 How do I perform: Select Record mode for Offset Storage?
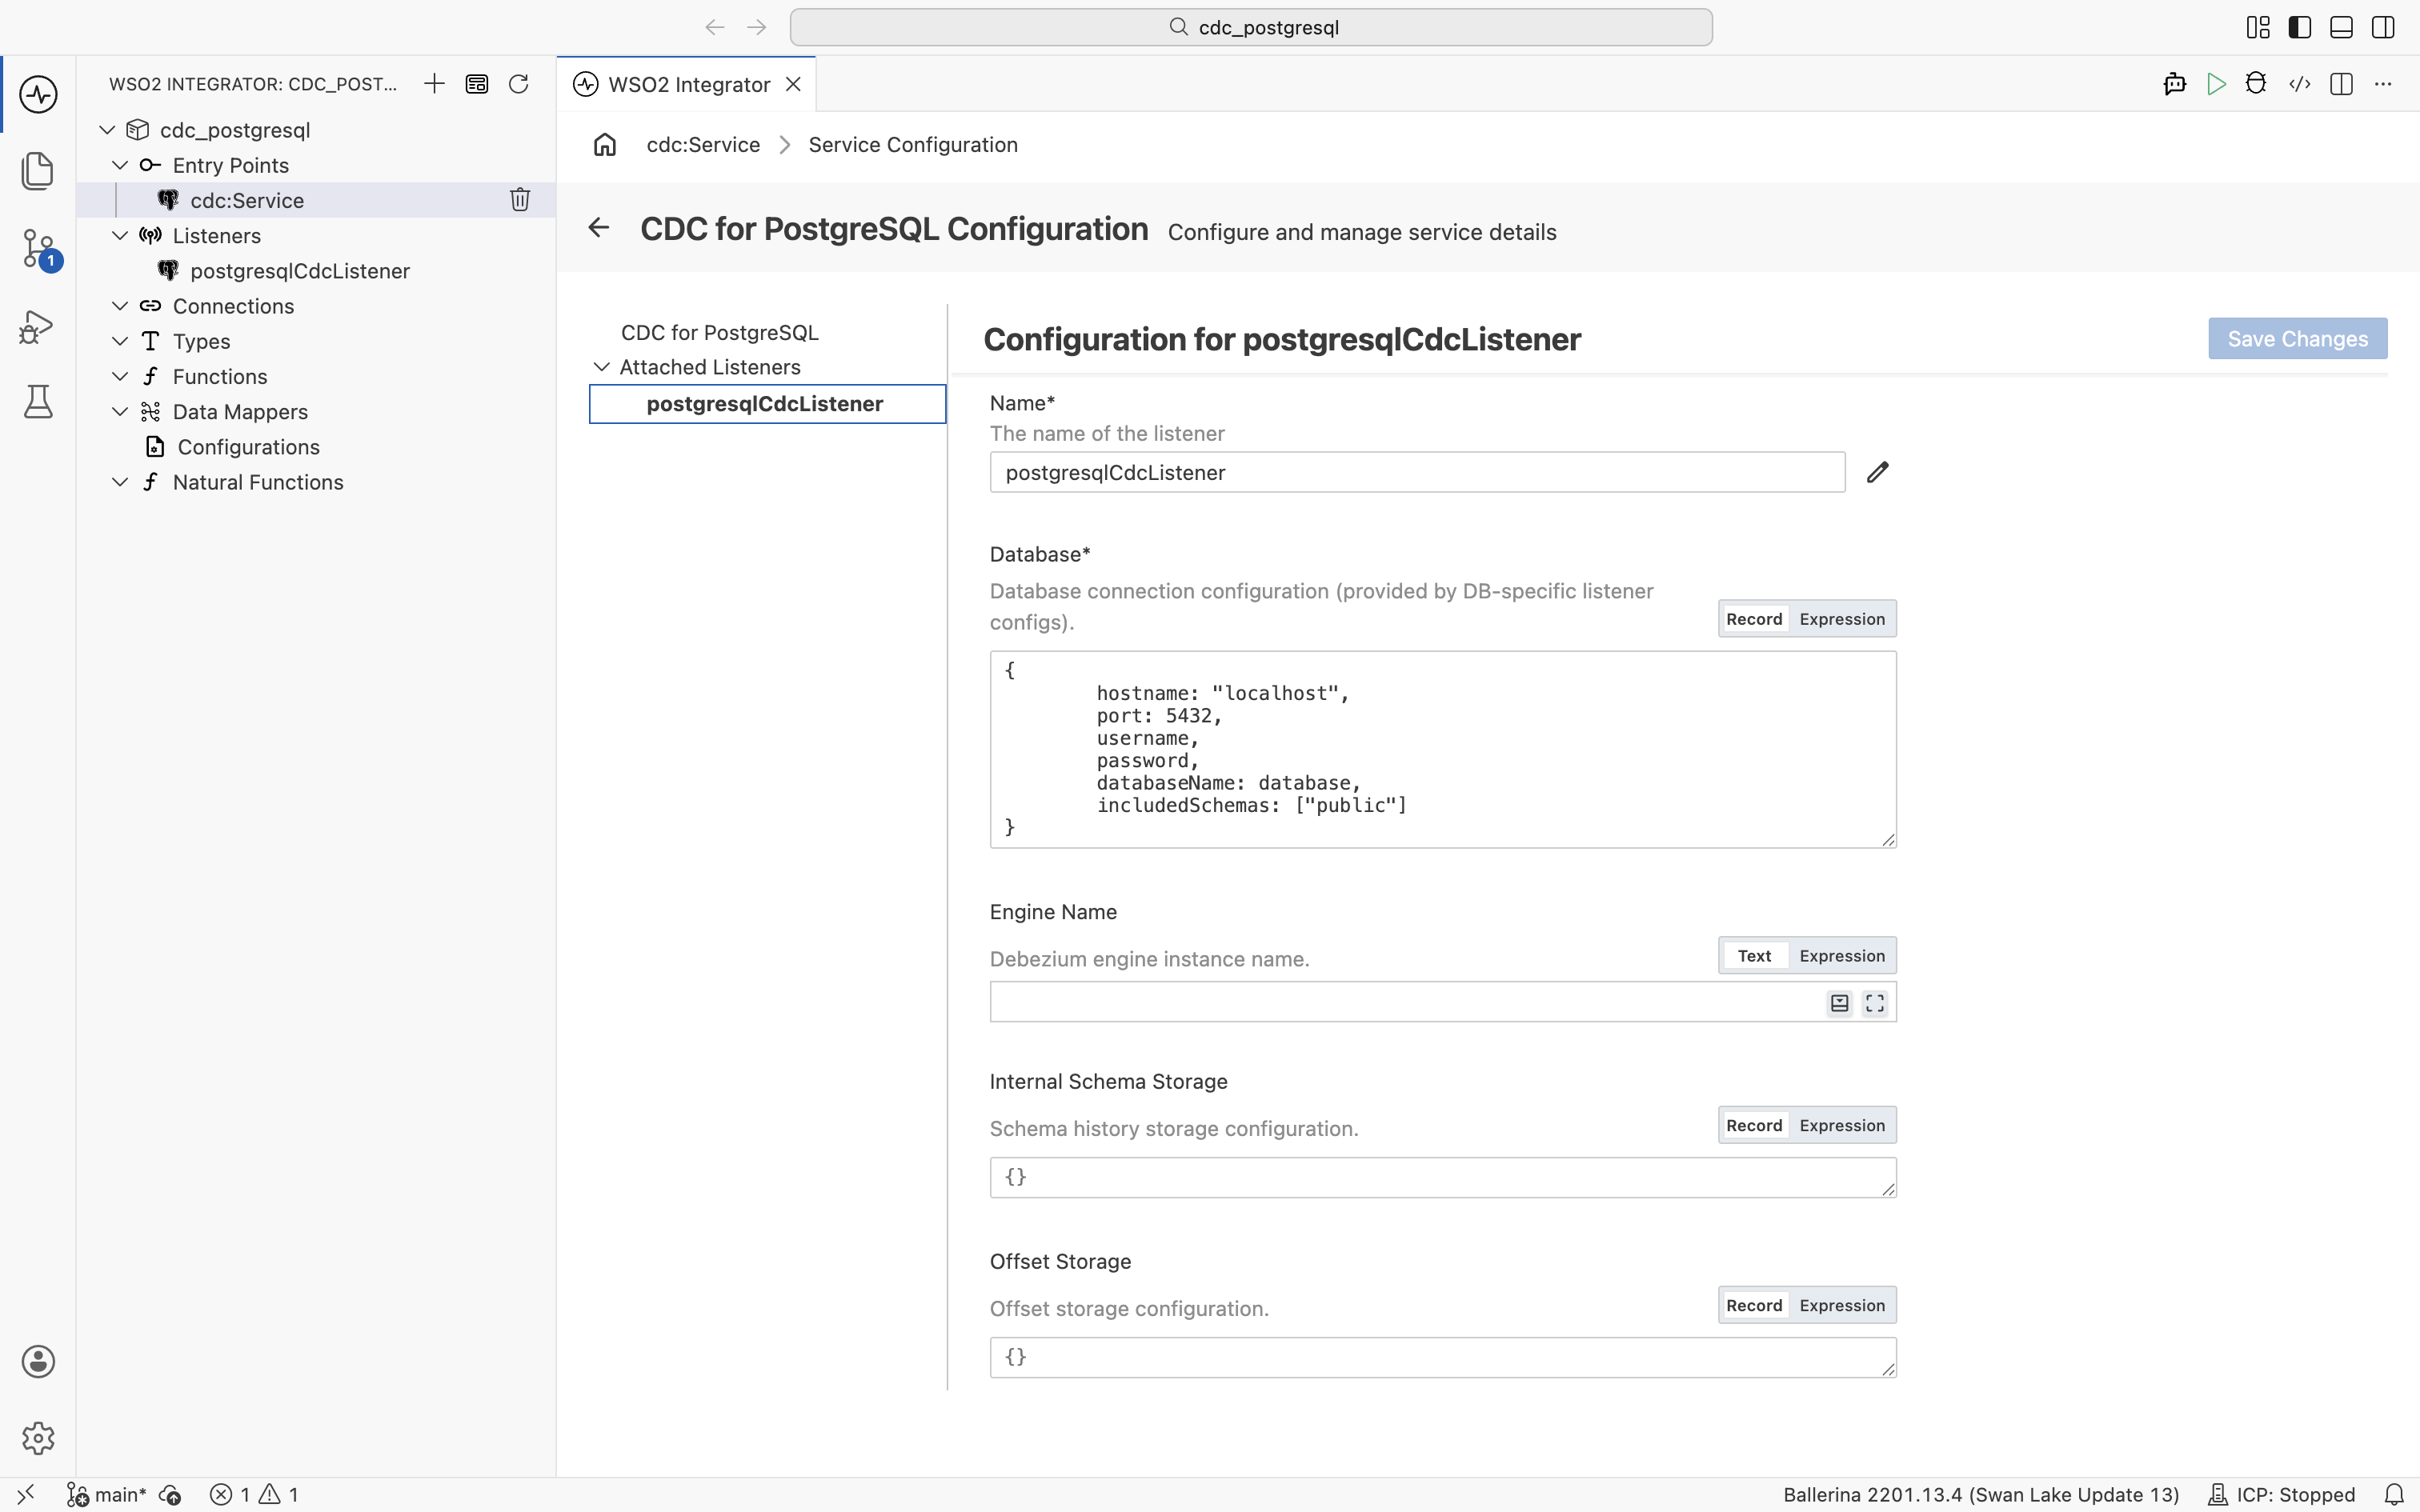[x=1754, y=1306]
